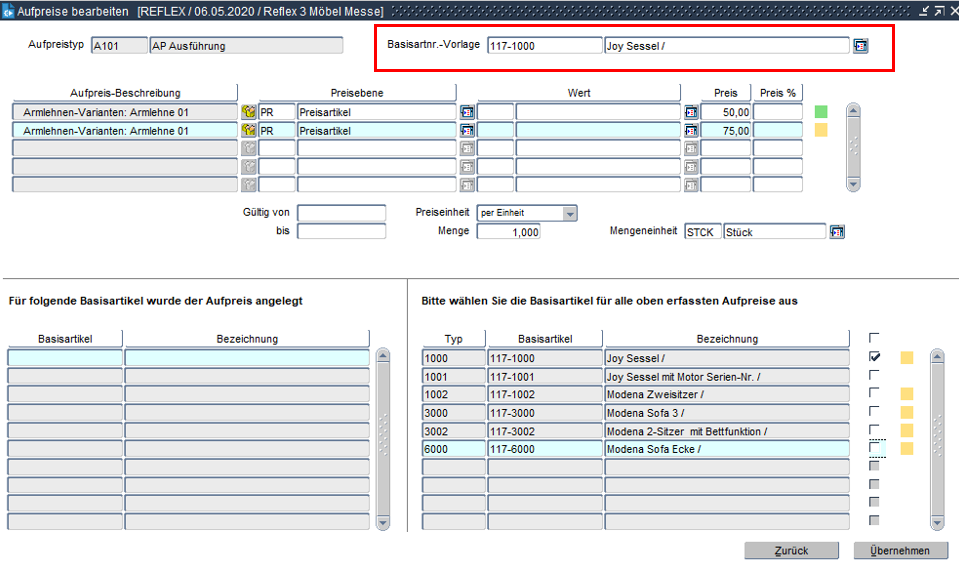Viewport: 959px width, 566px height.
Task: Open Preisebene lookup in the 75,00 row
Action: [466, 130]
